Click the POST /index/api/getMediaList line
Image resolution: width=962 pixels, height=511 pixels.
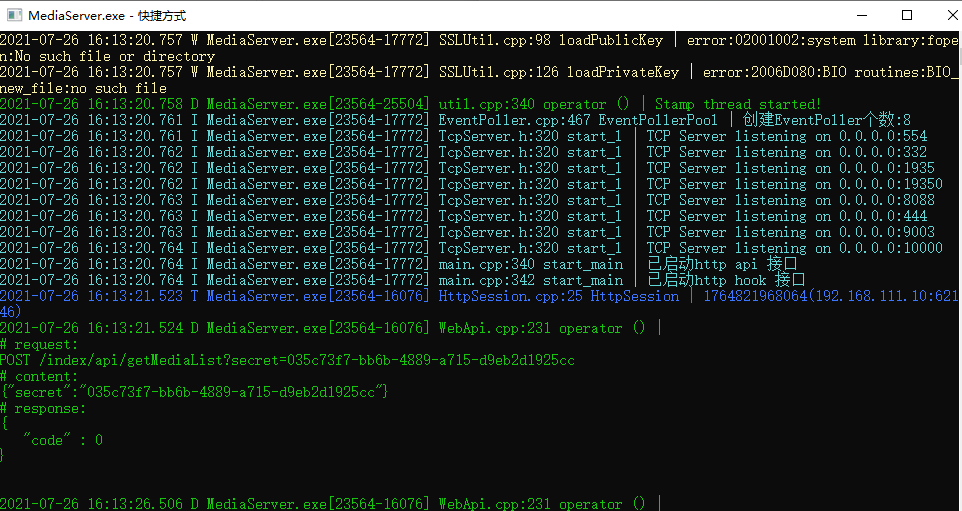coord(287,360)
